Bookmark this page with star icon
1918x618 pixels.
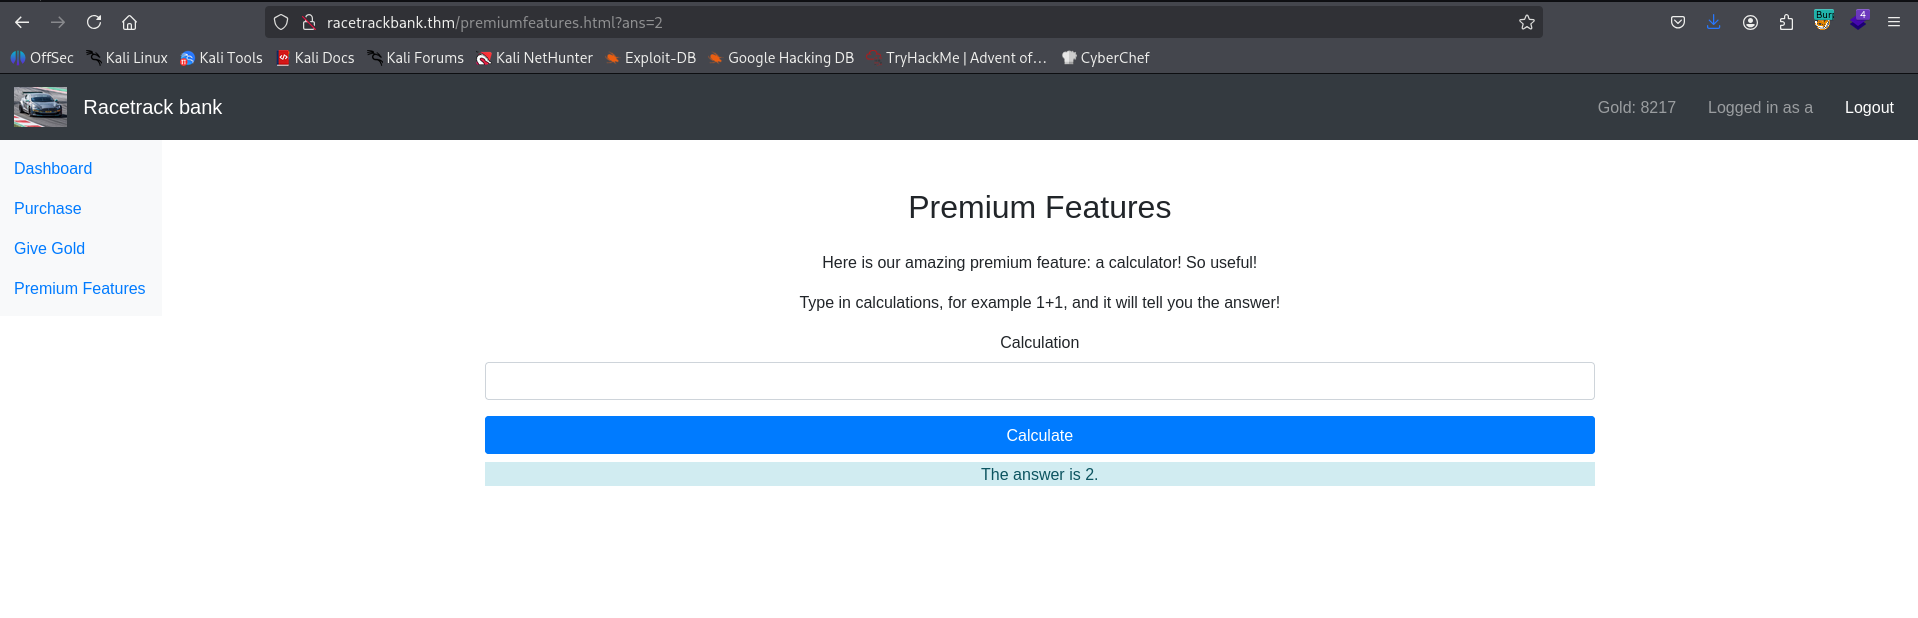click(x=1526, y=22)
